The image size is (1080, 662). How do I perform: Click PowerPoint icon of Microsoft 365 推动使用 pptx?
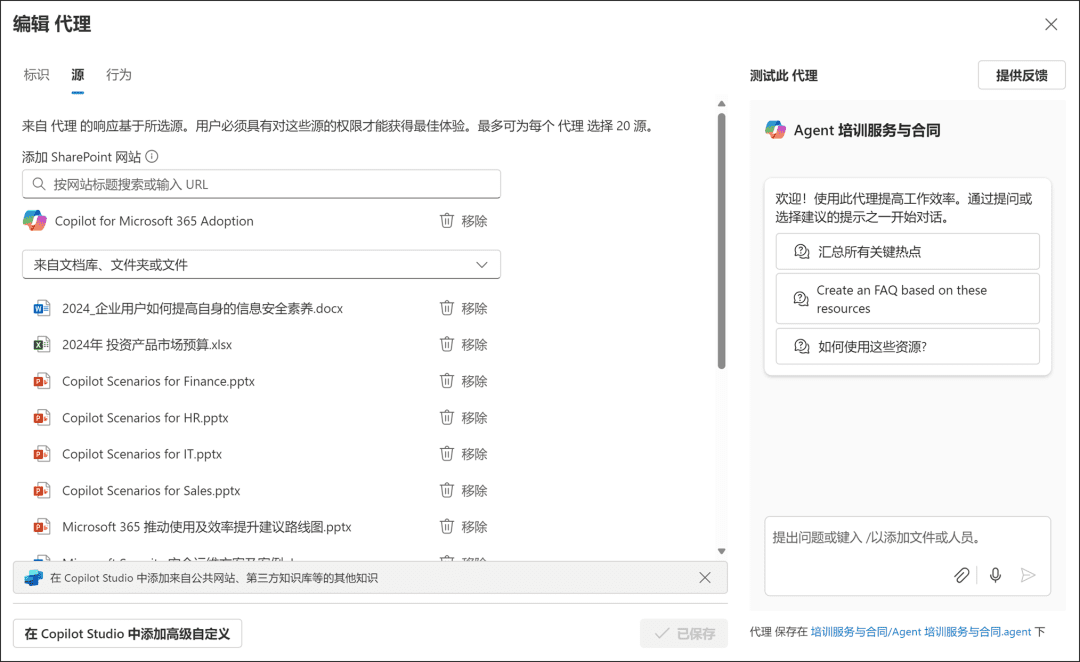(41, 527)
